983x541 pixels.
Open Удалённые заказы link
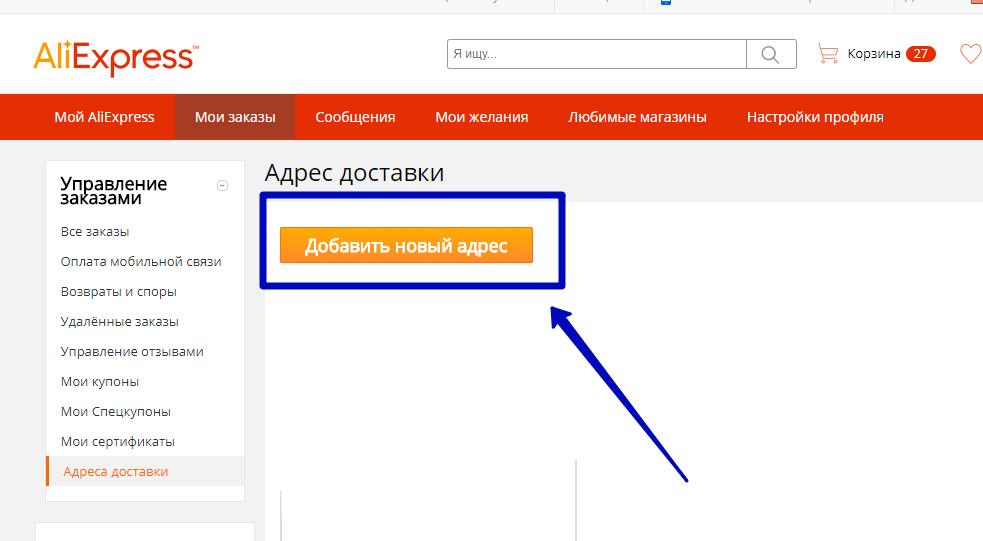(119, 322)
